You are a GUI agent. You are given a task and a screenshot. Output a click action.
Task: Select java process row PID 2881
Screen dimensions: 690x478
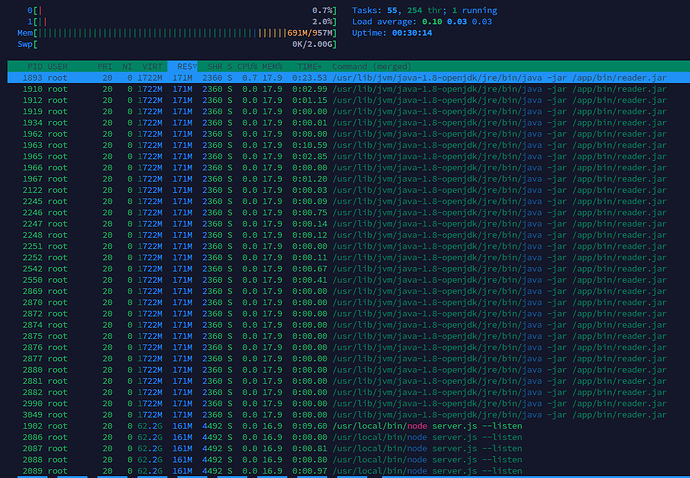[x=349, y=381]
